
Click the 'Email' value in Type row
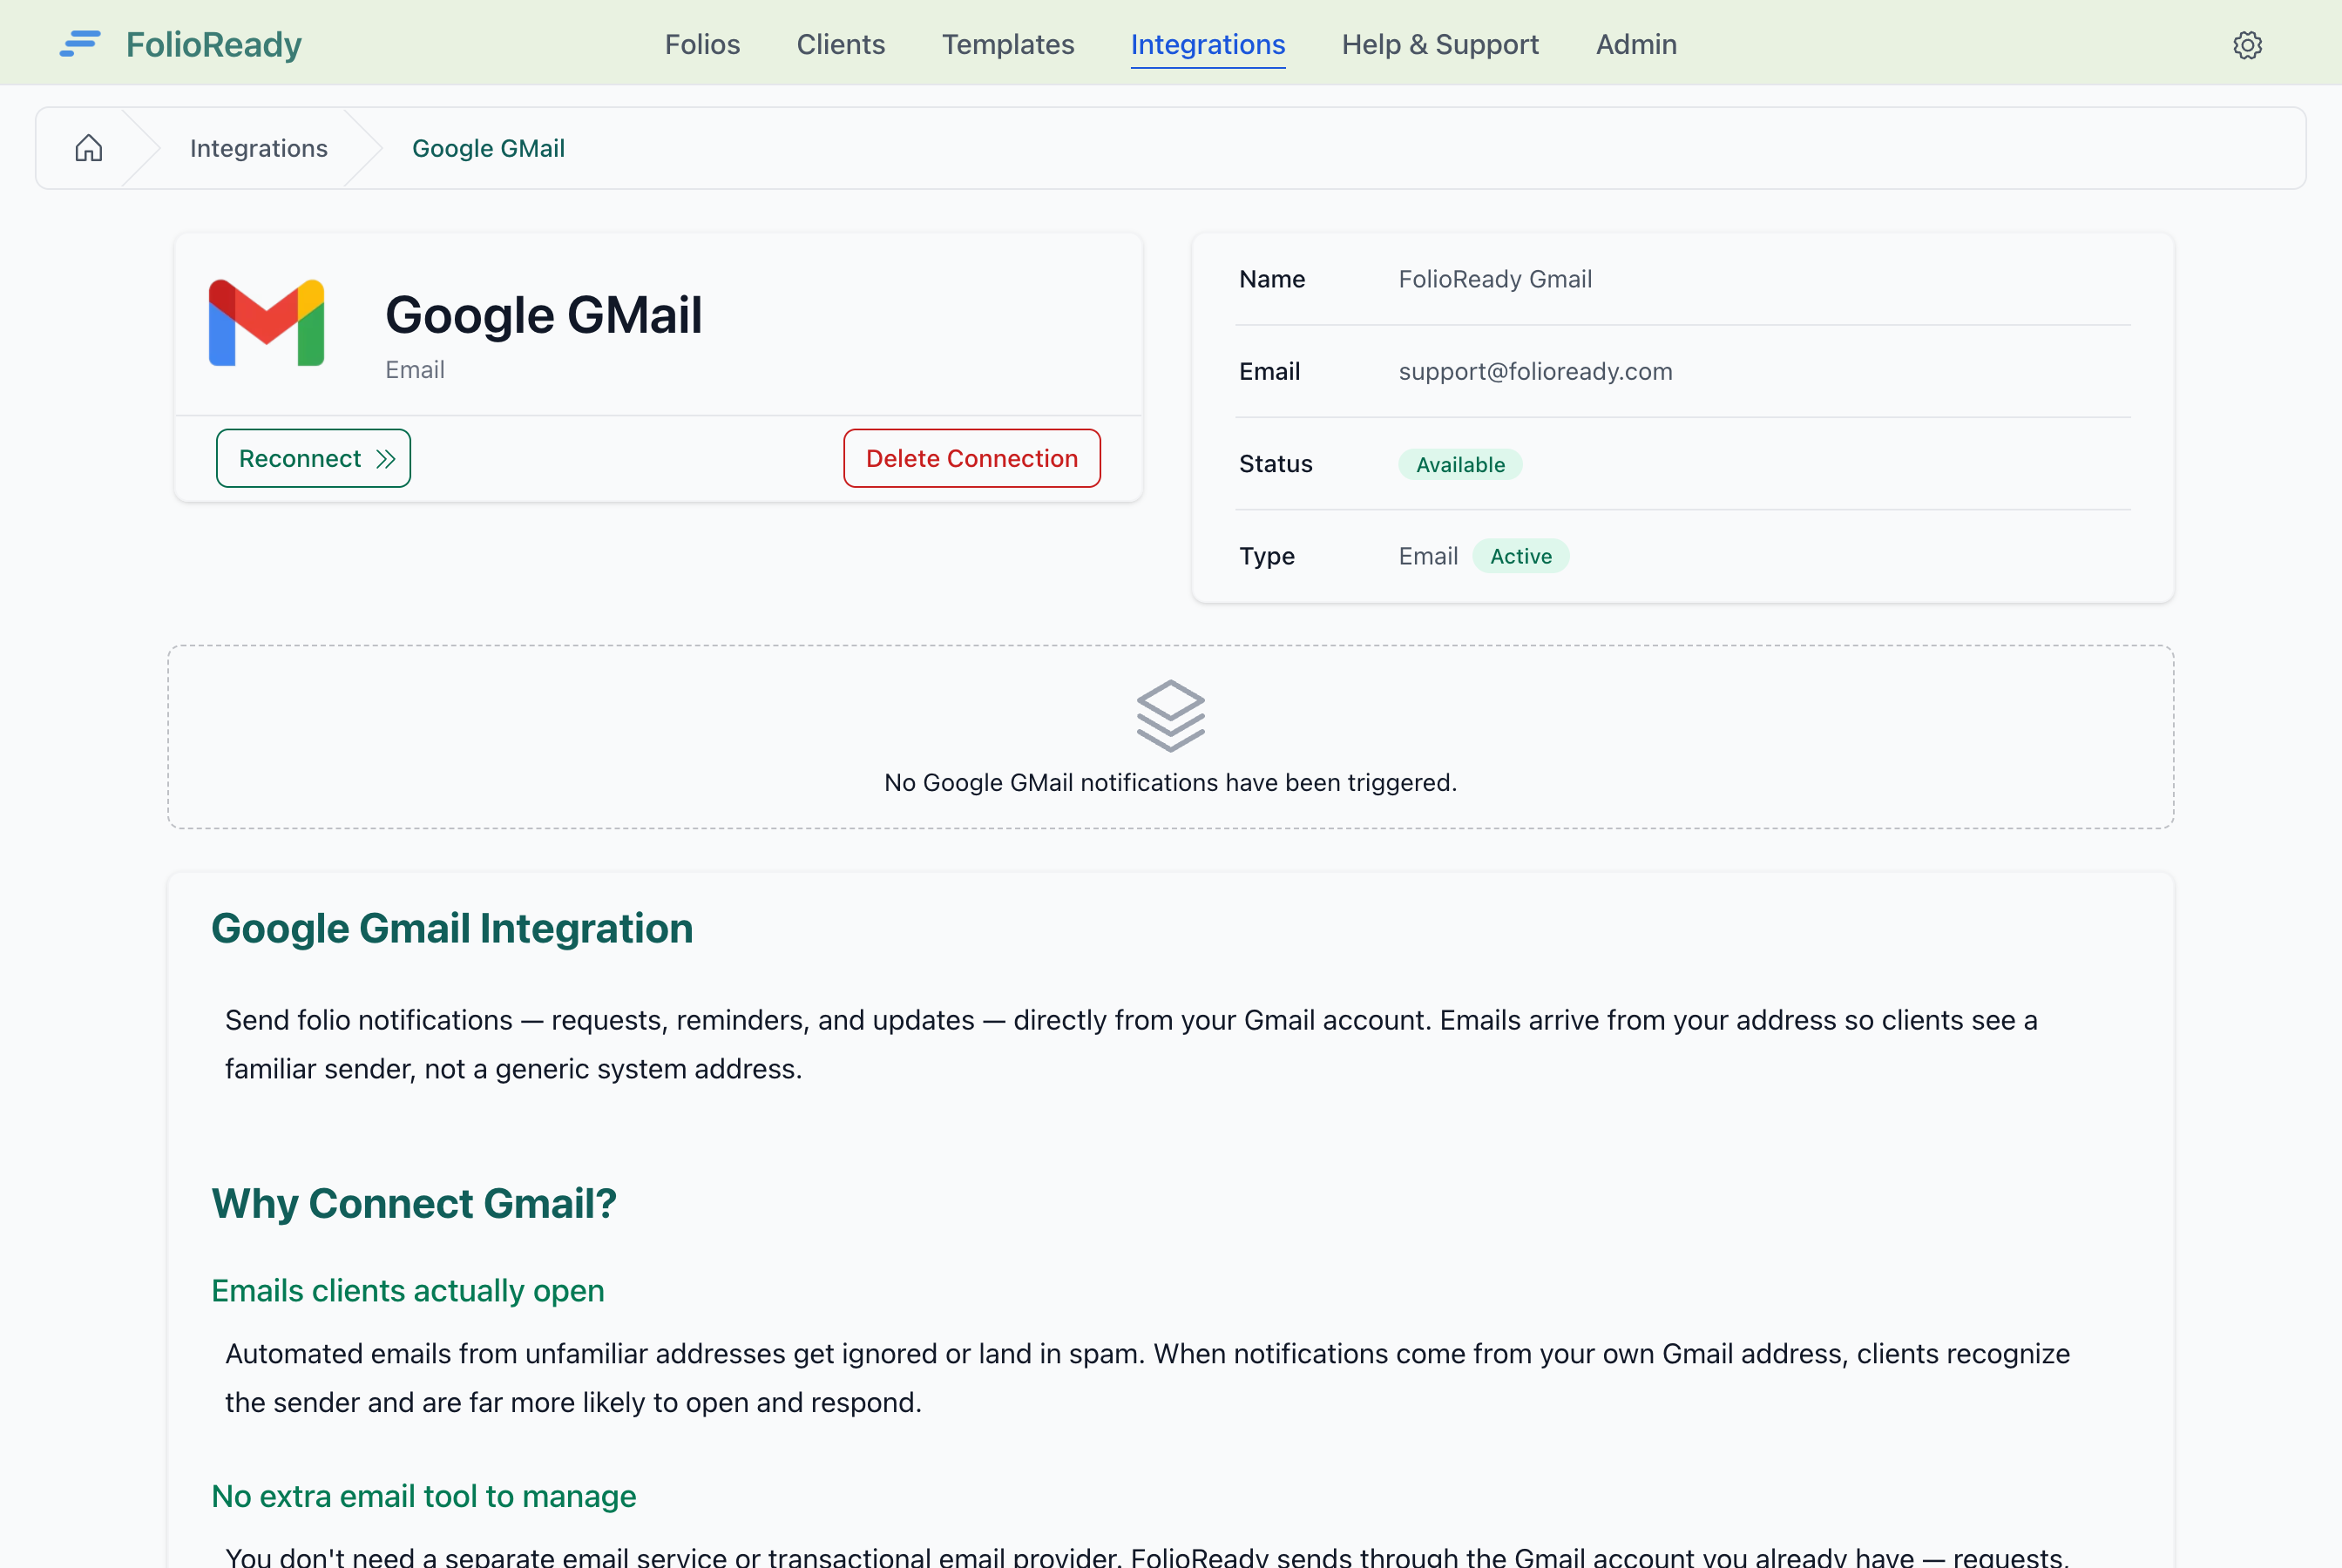[1428, 556]
